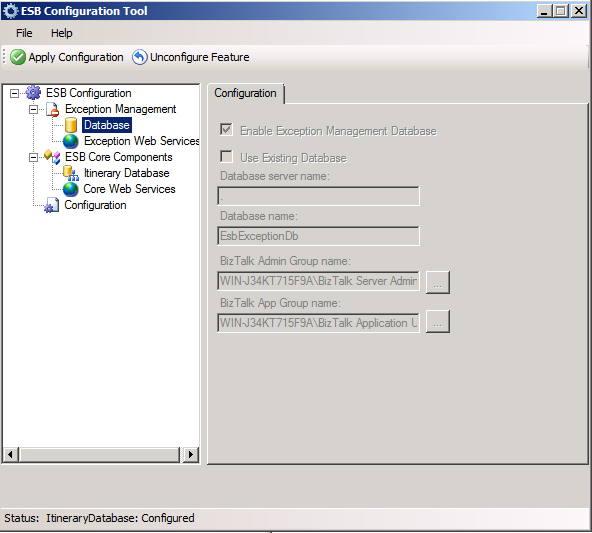Viewport: 592px width, 533px height.
Task: Click the ESB Configuration gear icon in tree
Action: point(33,93)
